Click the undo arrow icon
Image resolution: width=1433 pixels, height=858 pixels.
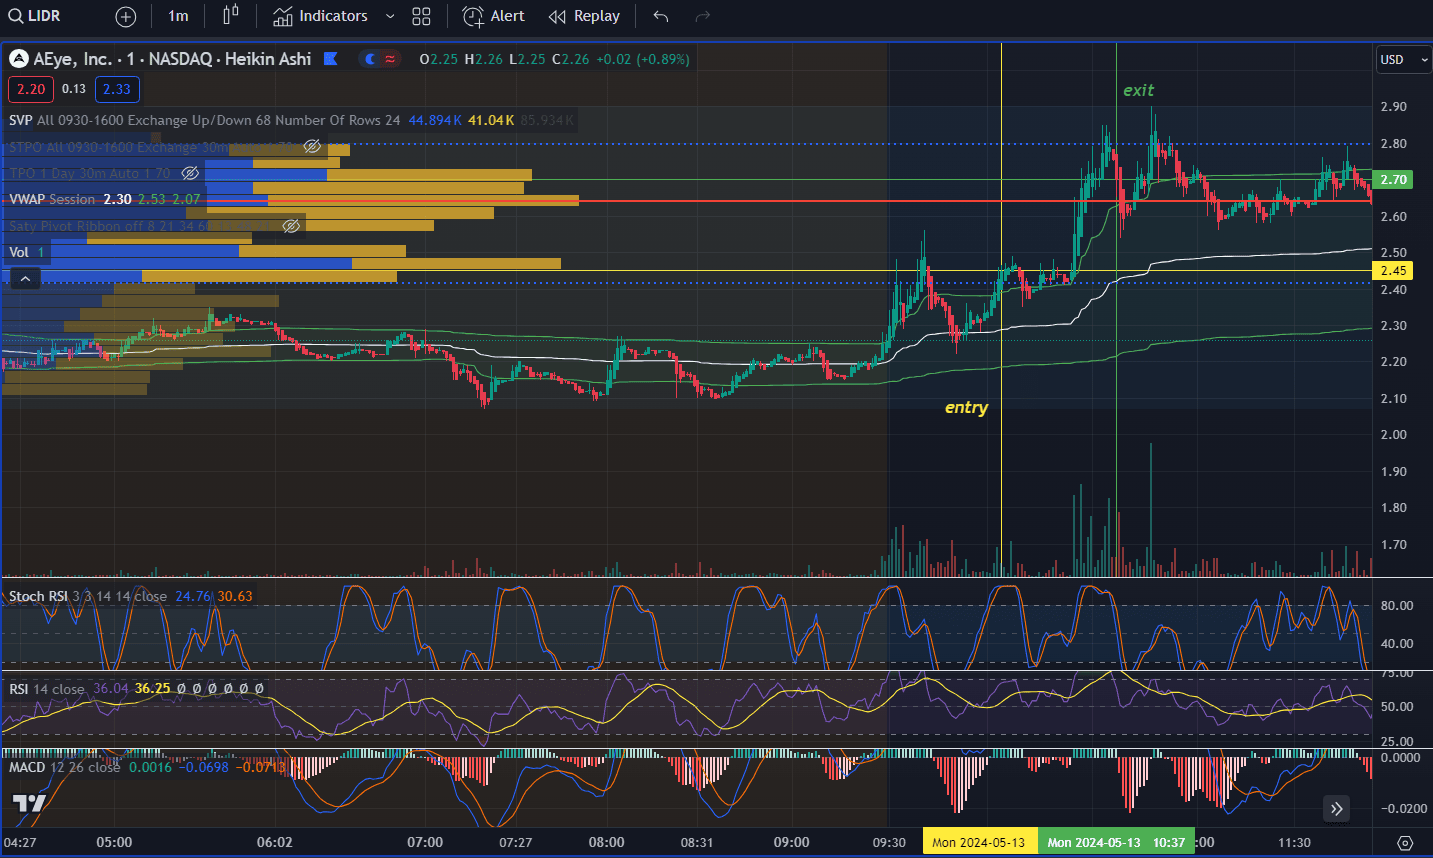click(660, 16)
